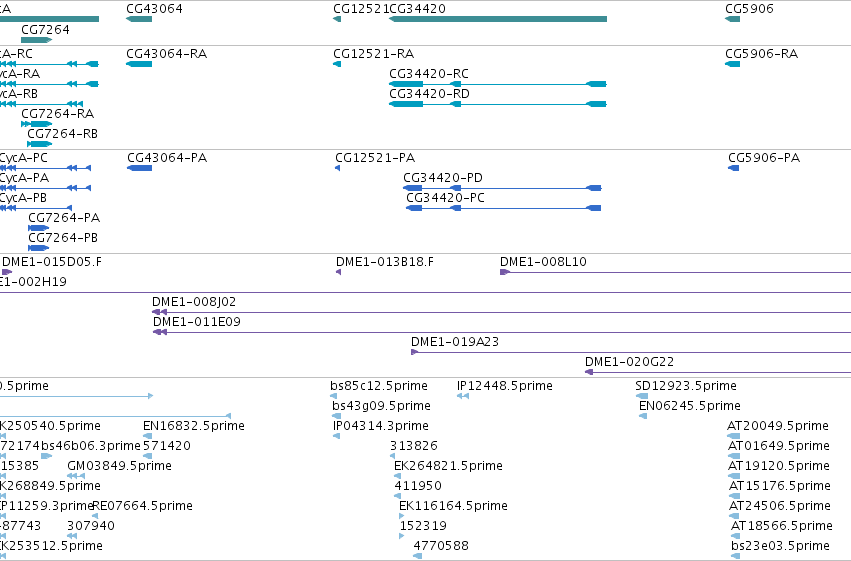The image size is (851, 561).
Task: Click the CG43064-RA transcript glyph bar
Action: tap(139, 64)
